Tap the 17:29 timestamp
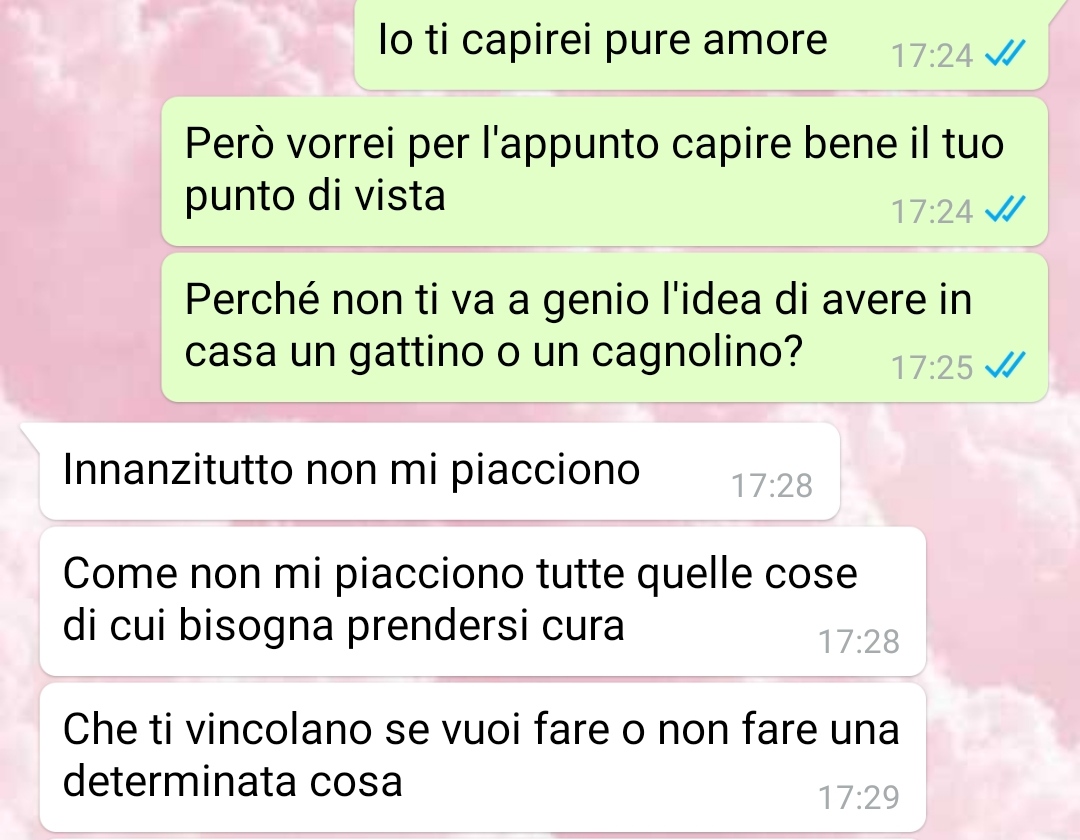This screenshot has width=1080, height=840. coord(859,797)
